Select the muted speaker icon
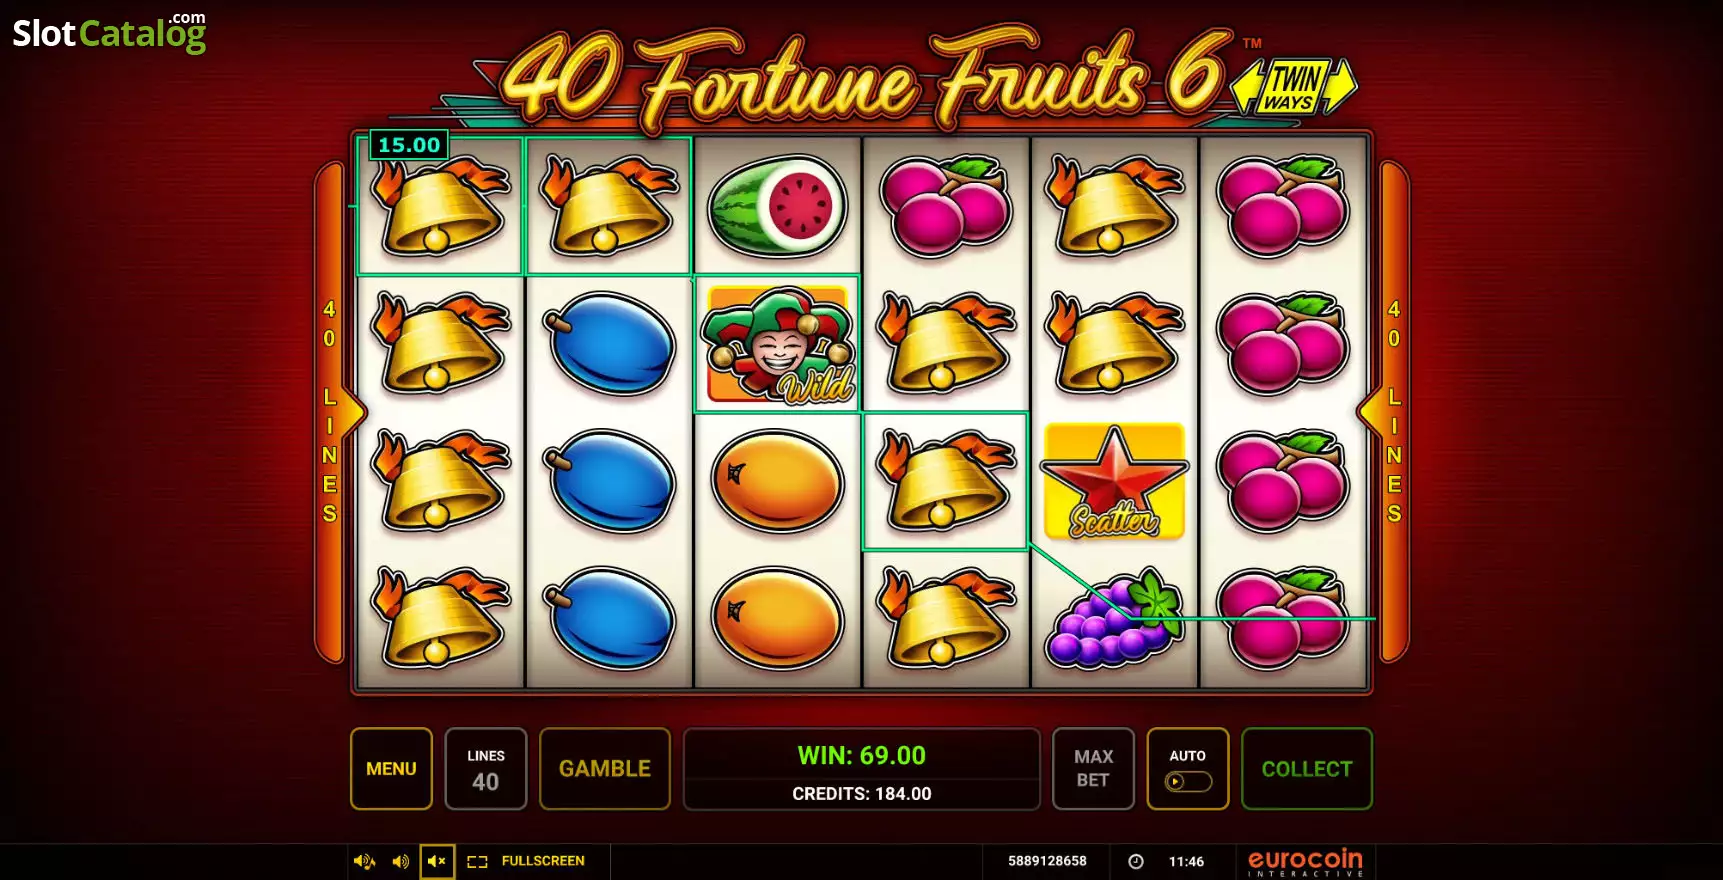 click(437, 861)
